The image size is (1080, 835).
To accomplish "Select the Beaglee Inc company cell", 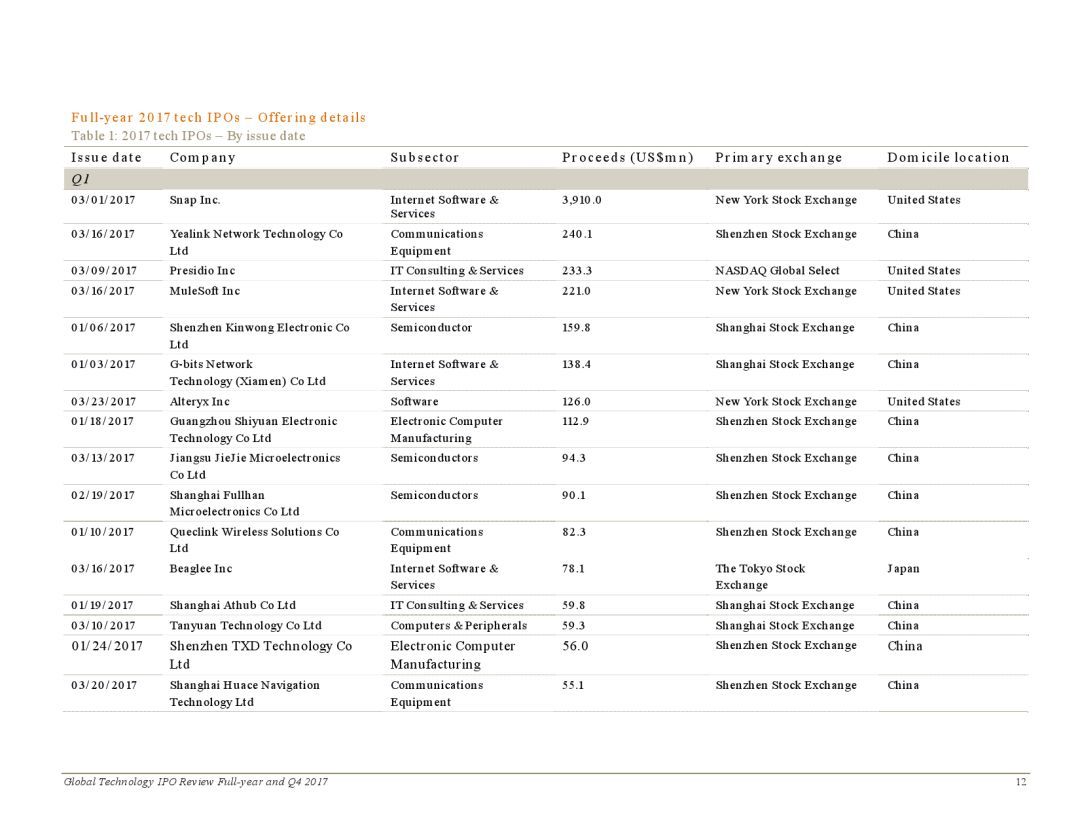I will click(x=201, y=568).
